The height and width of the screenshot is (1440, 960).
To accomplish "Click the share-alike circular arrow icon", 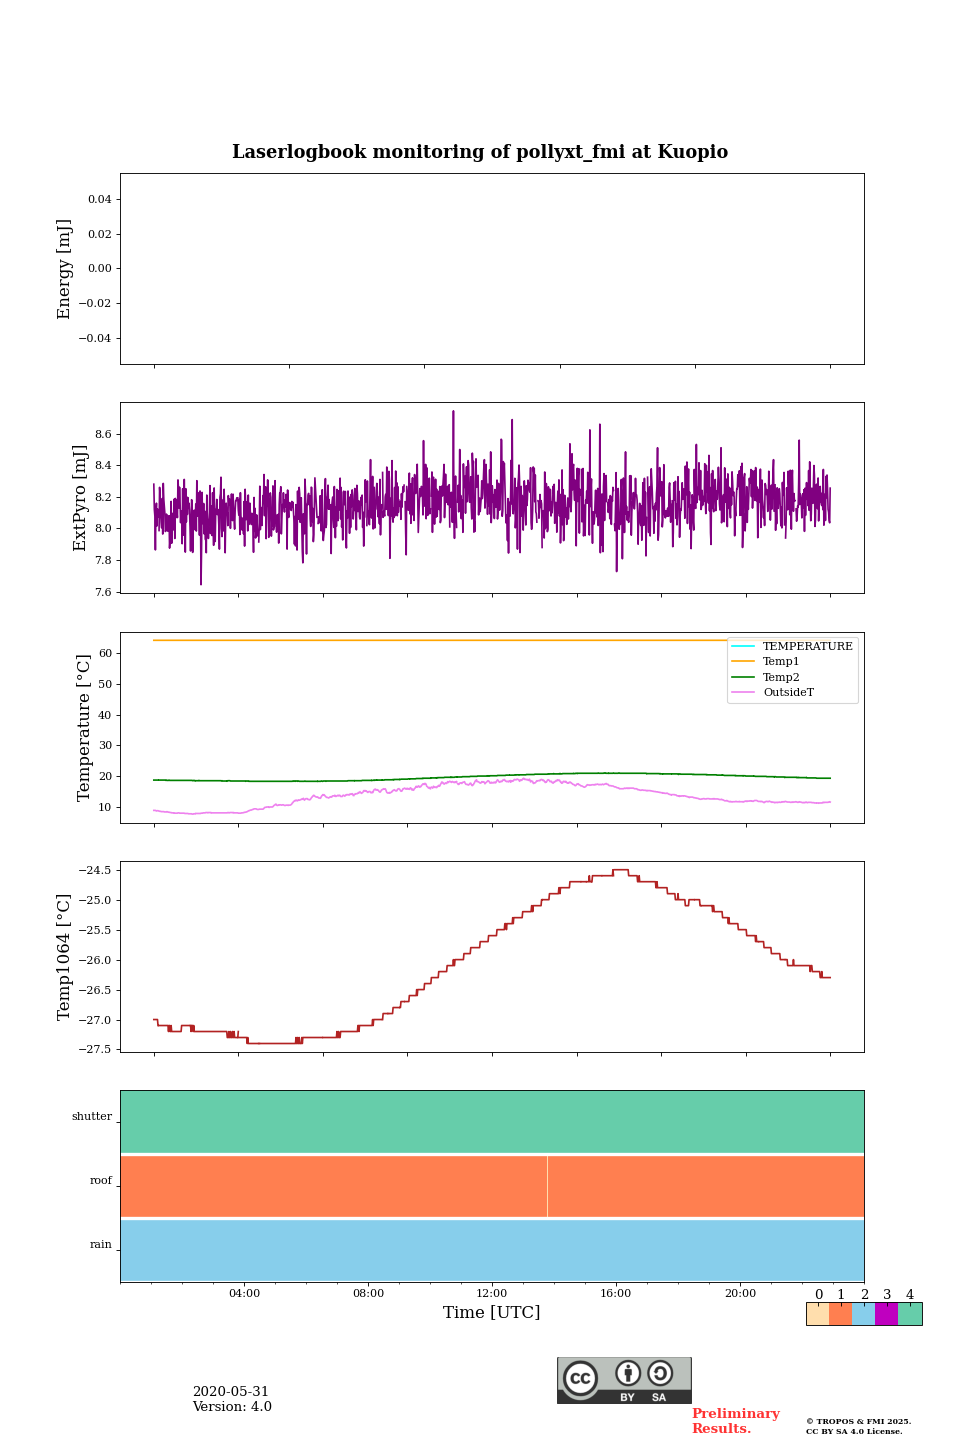I will click(x=660, y=1373).
